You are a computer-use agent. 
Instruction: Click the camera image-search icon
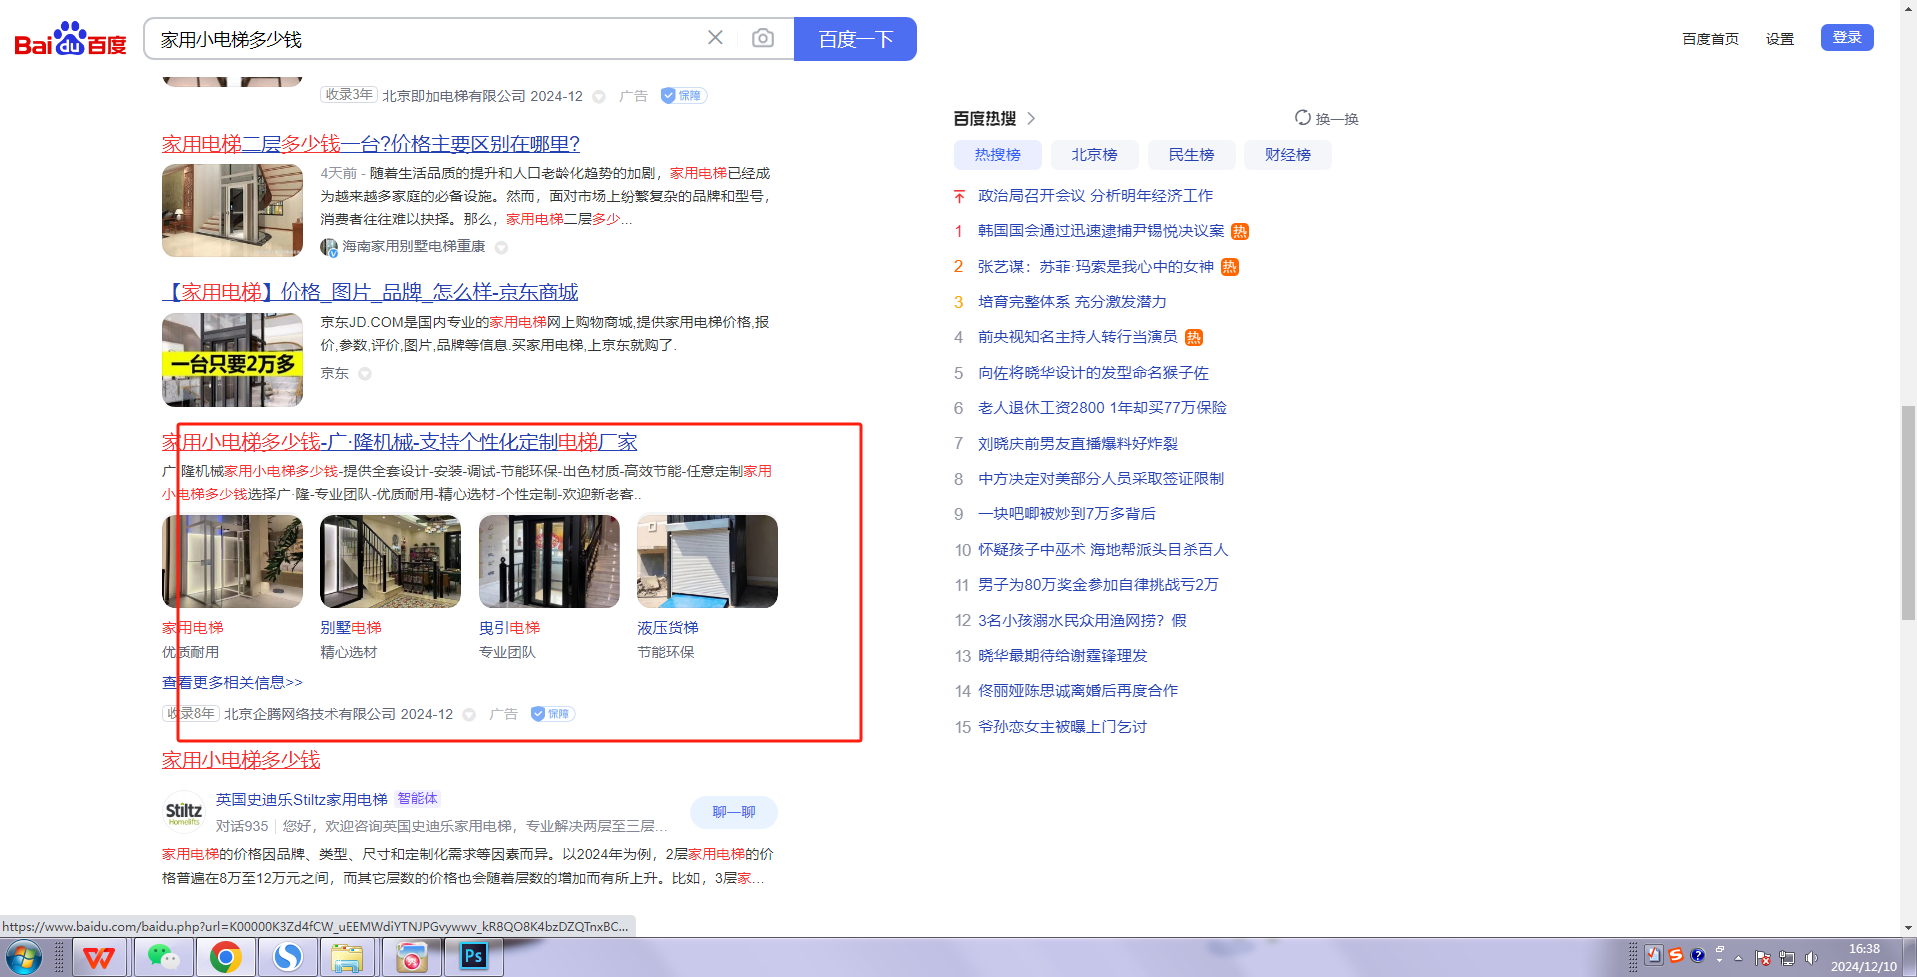coord(762,38)
